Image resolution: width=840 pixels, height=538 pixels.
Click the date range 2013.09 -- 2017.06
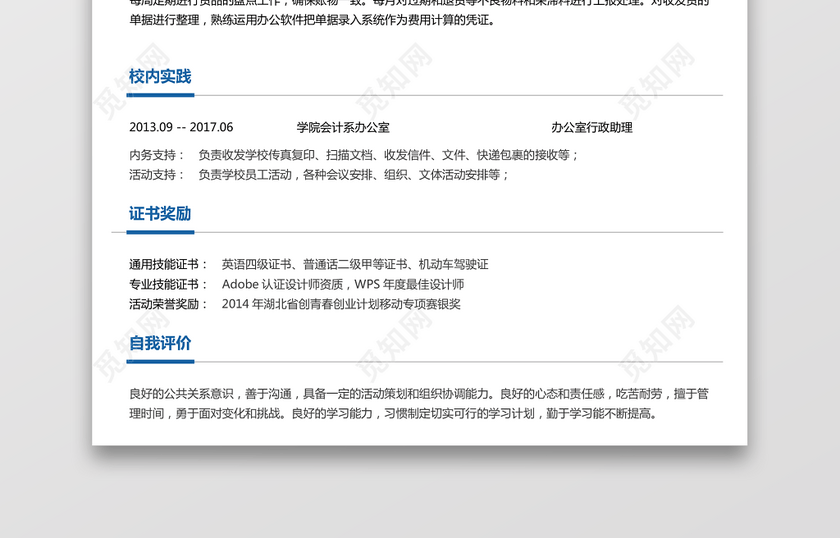181,127
